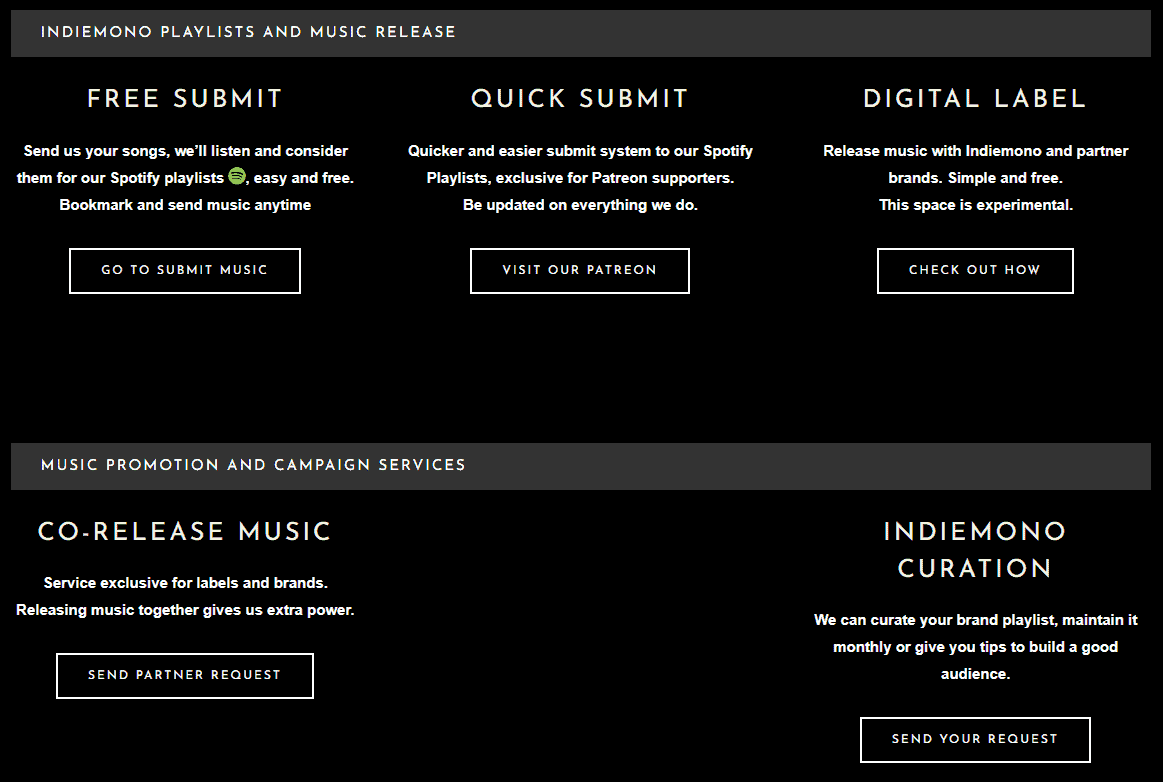Click the 'Service exclusive for labels' text

point(185,583)
